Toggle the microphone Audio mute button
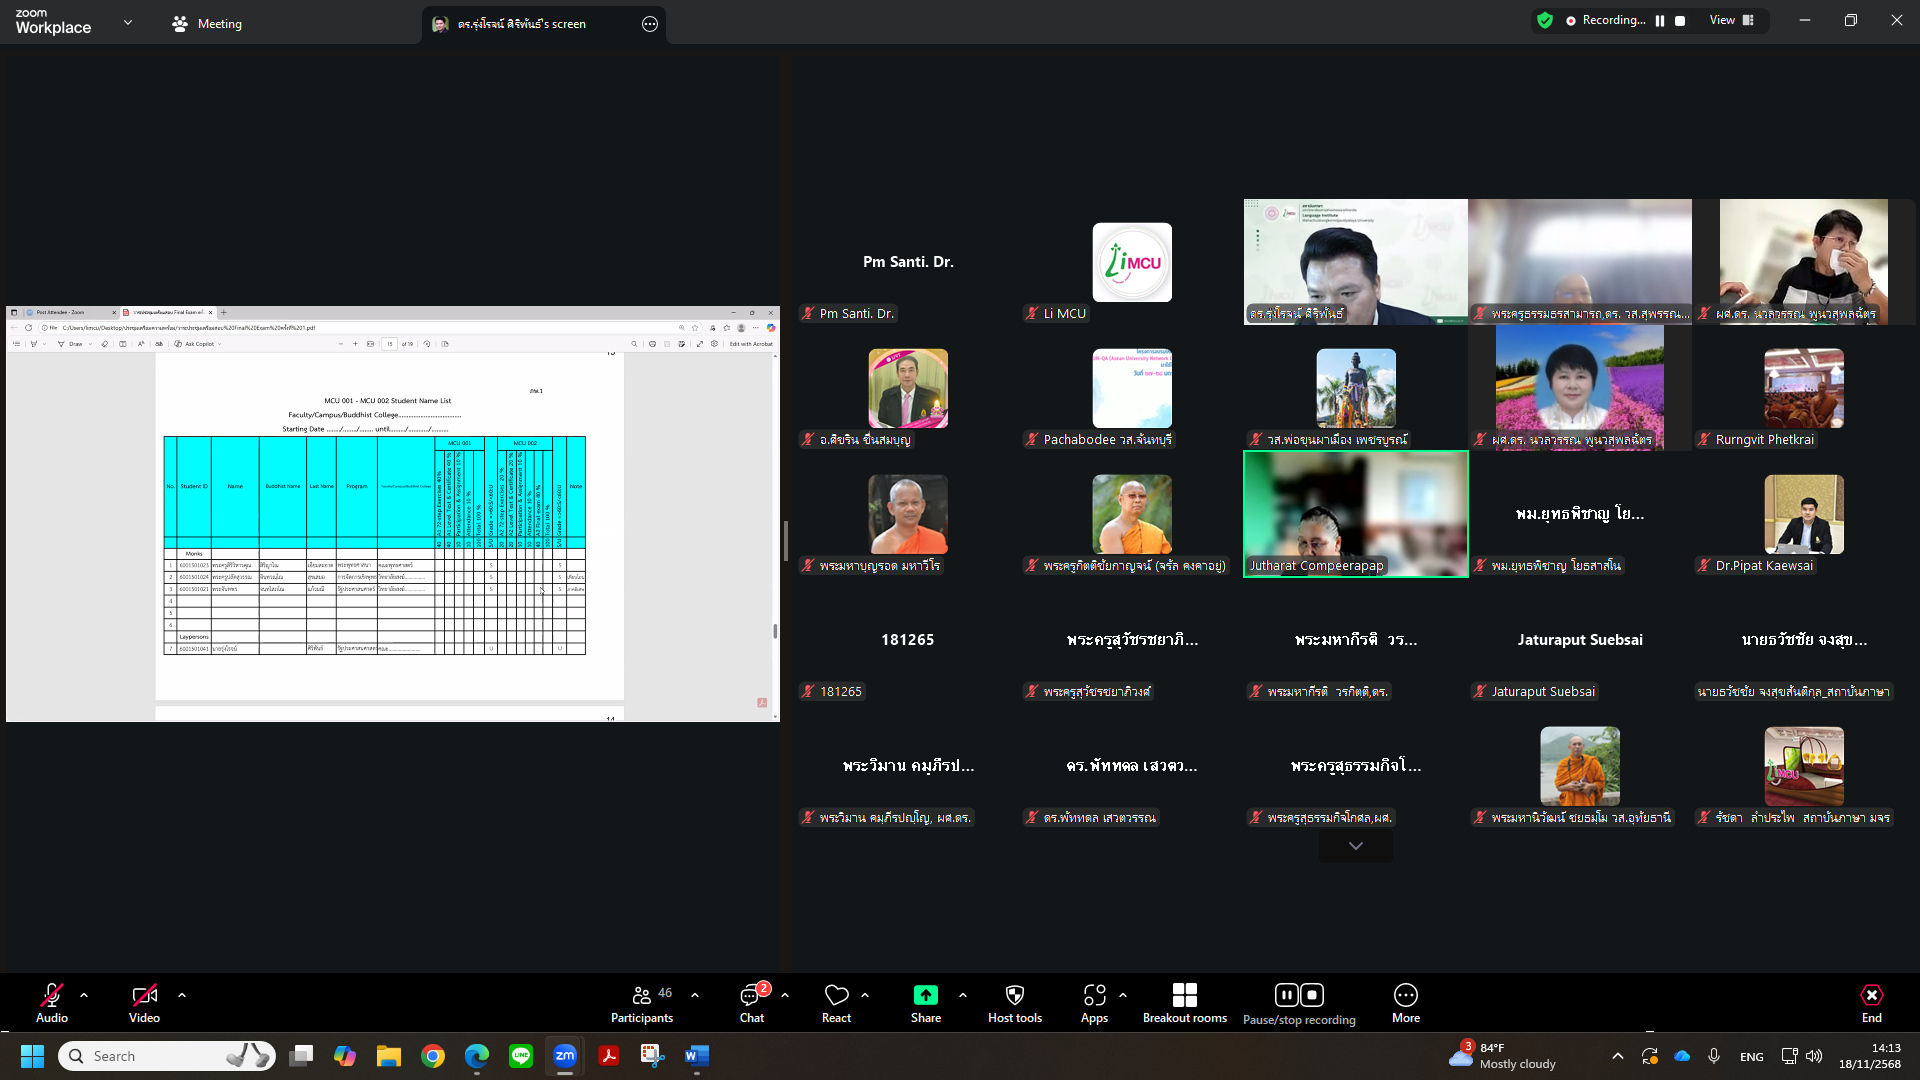 pyautogui.click(x=52, y=1003)
